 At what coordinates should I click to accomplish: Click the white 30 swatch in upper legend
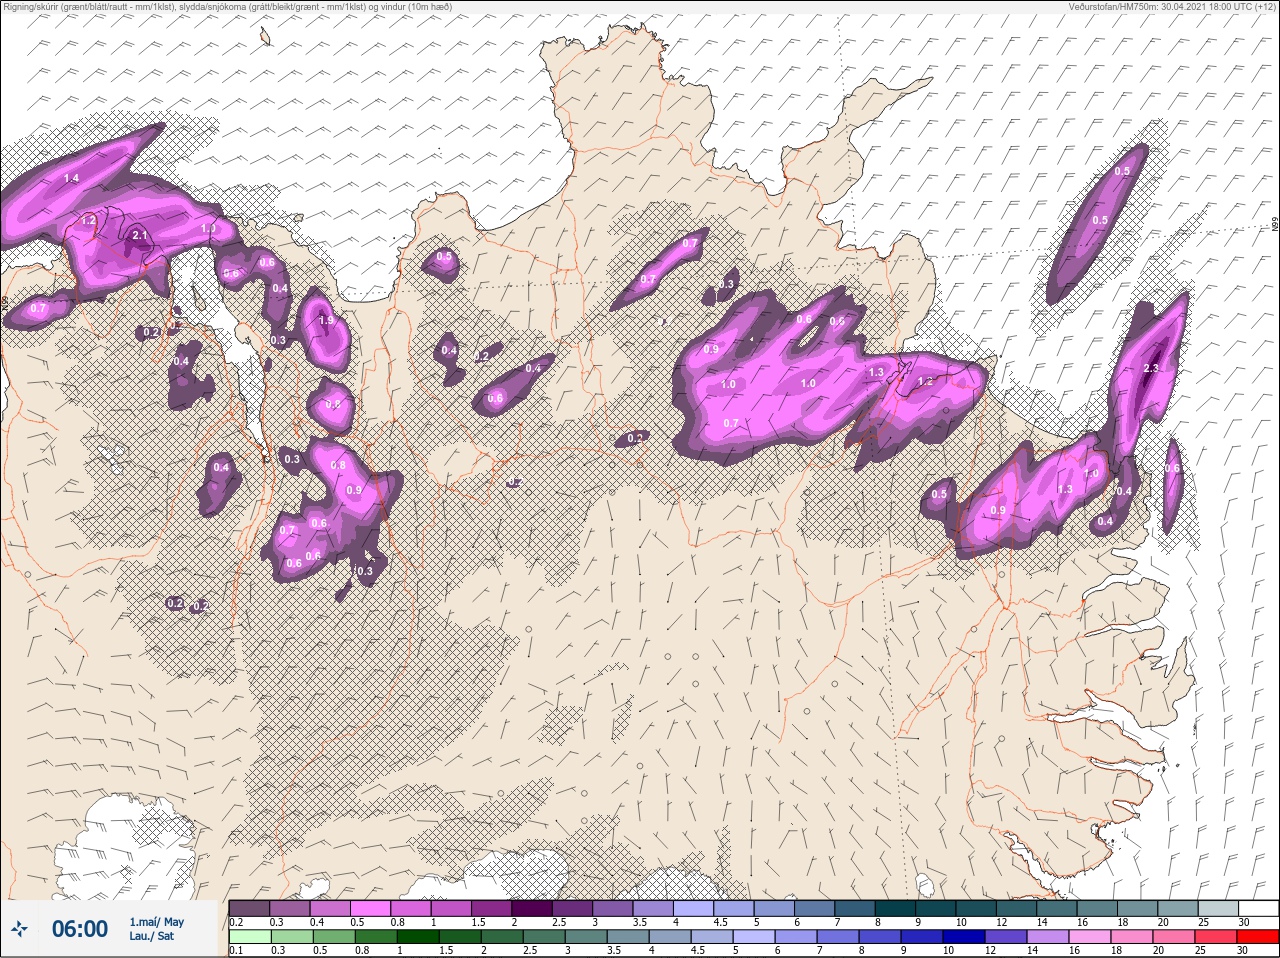(1260, 908)
